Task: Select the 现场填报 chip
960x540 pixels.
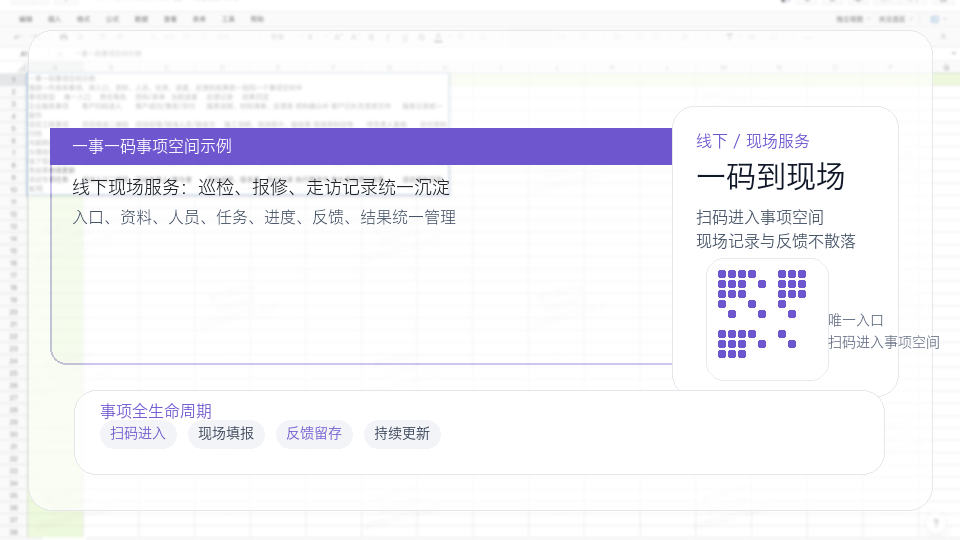Action: point(226,434)
